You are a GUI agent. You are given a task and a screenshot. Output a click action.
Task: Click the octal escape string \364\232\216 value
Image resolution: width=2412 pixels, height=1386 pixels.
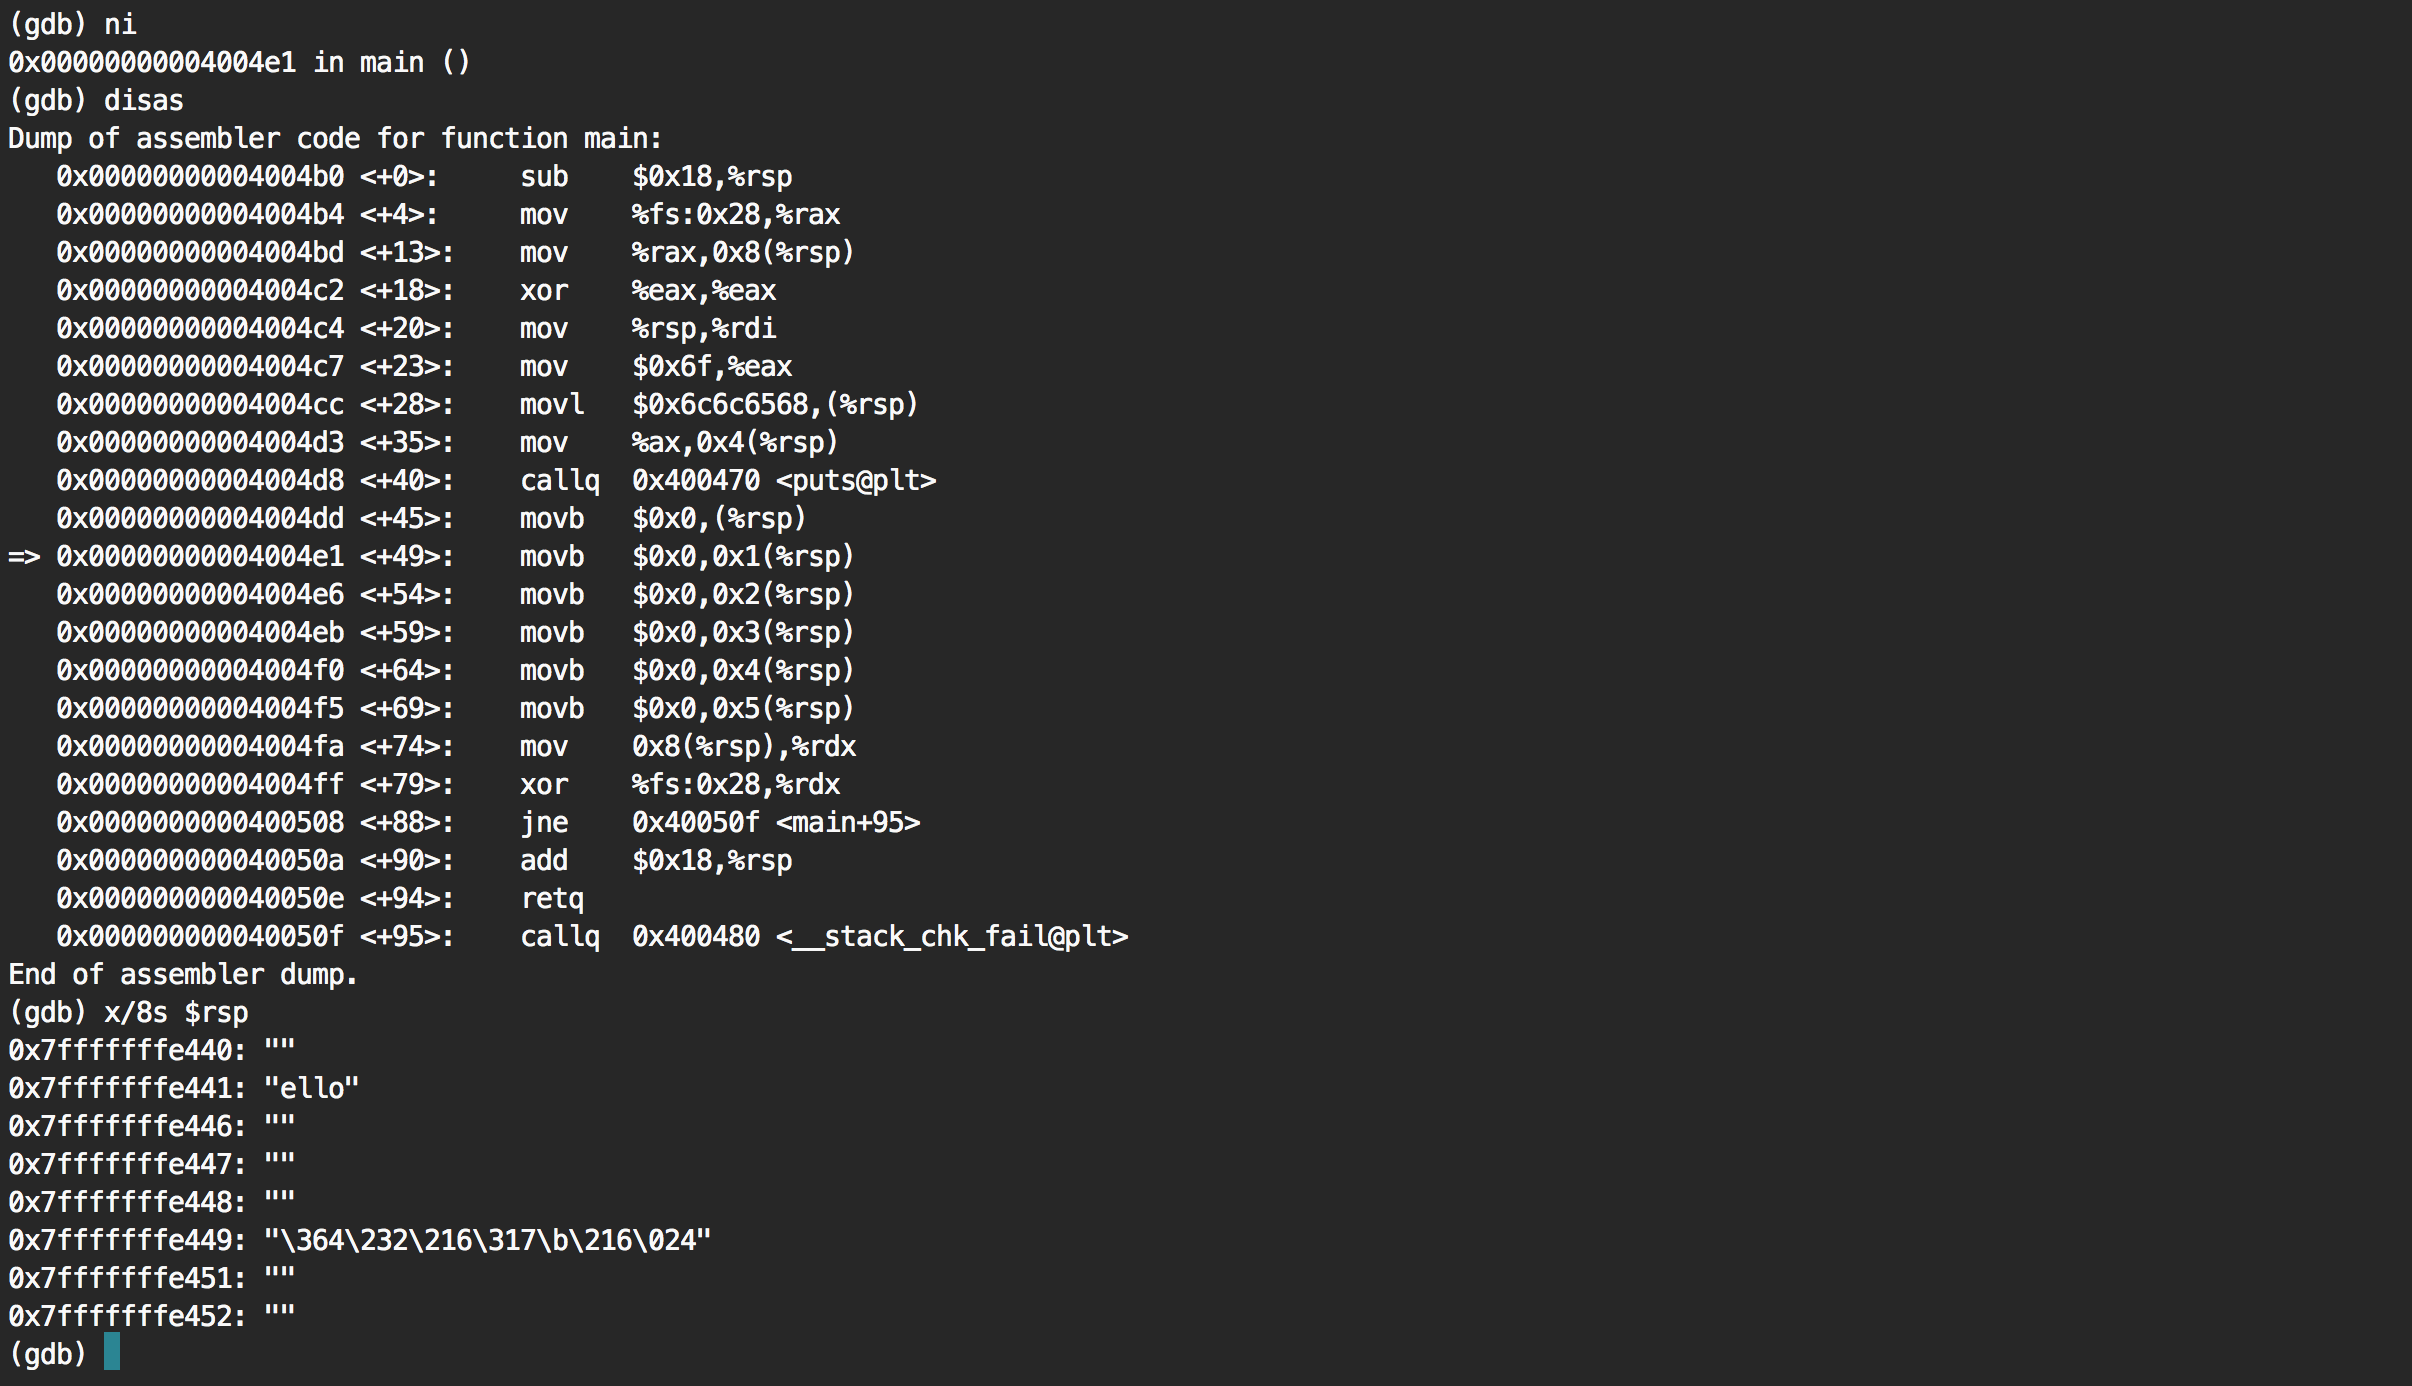[487, 1241]
